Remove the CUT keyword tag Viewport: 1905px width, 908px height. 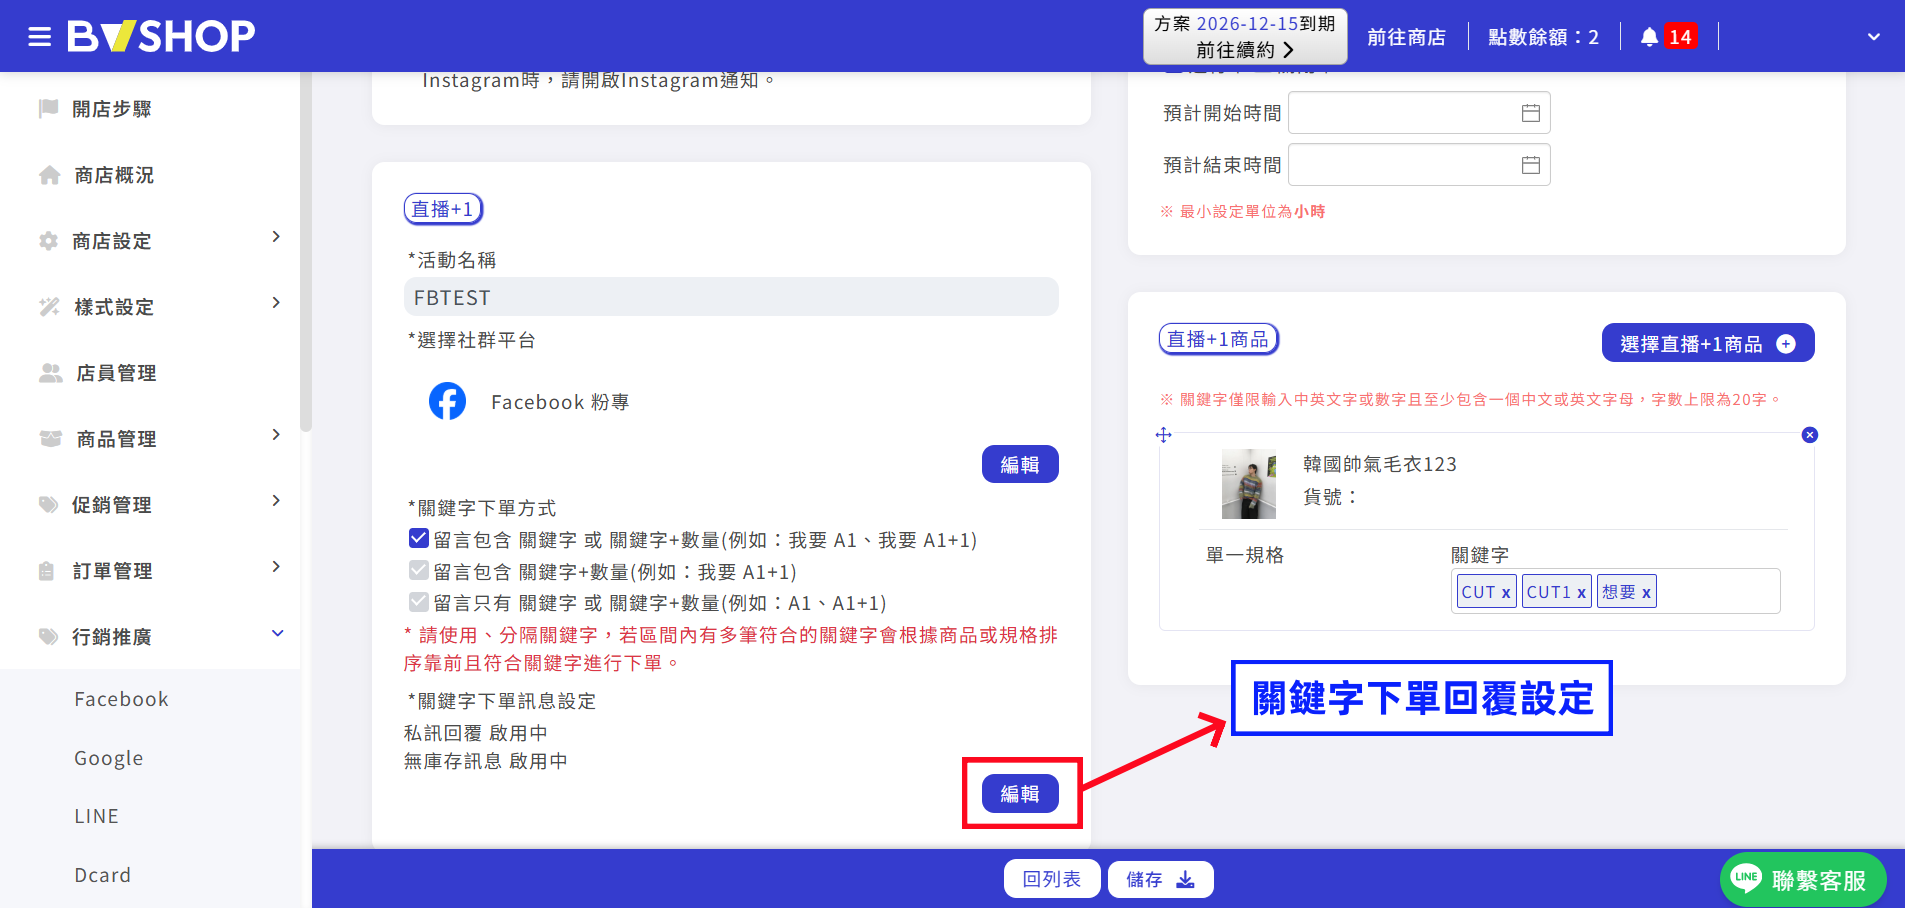click(x=1505, y=592)
